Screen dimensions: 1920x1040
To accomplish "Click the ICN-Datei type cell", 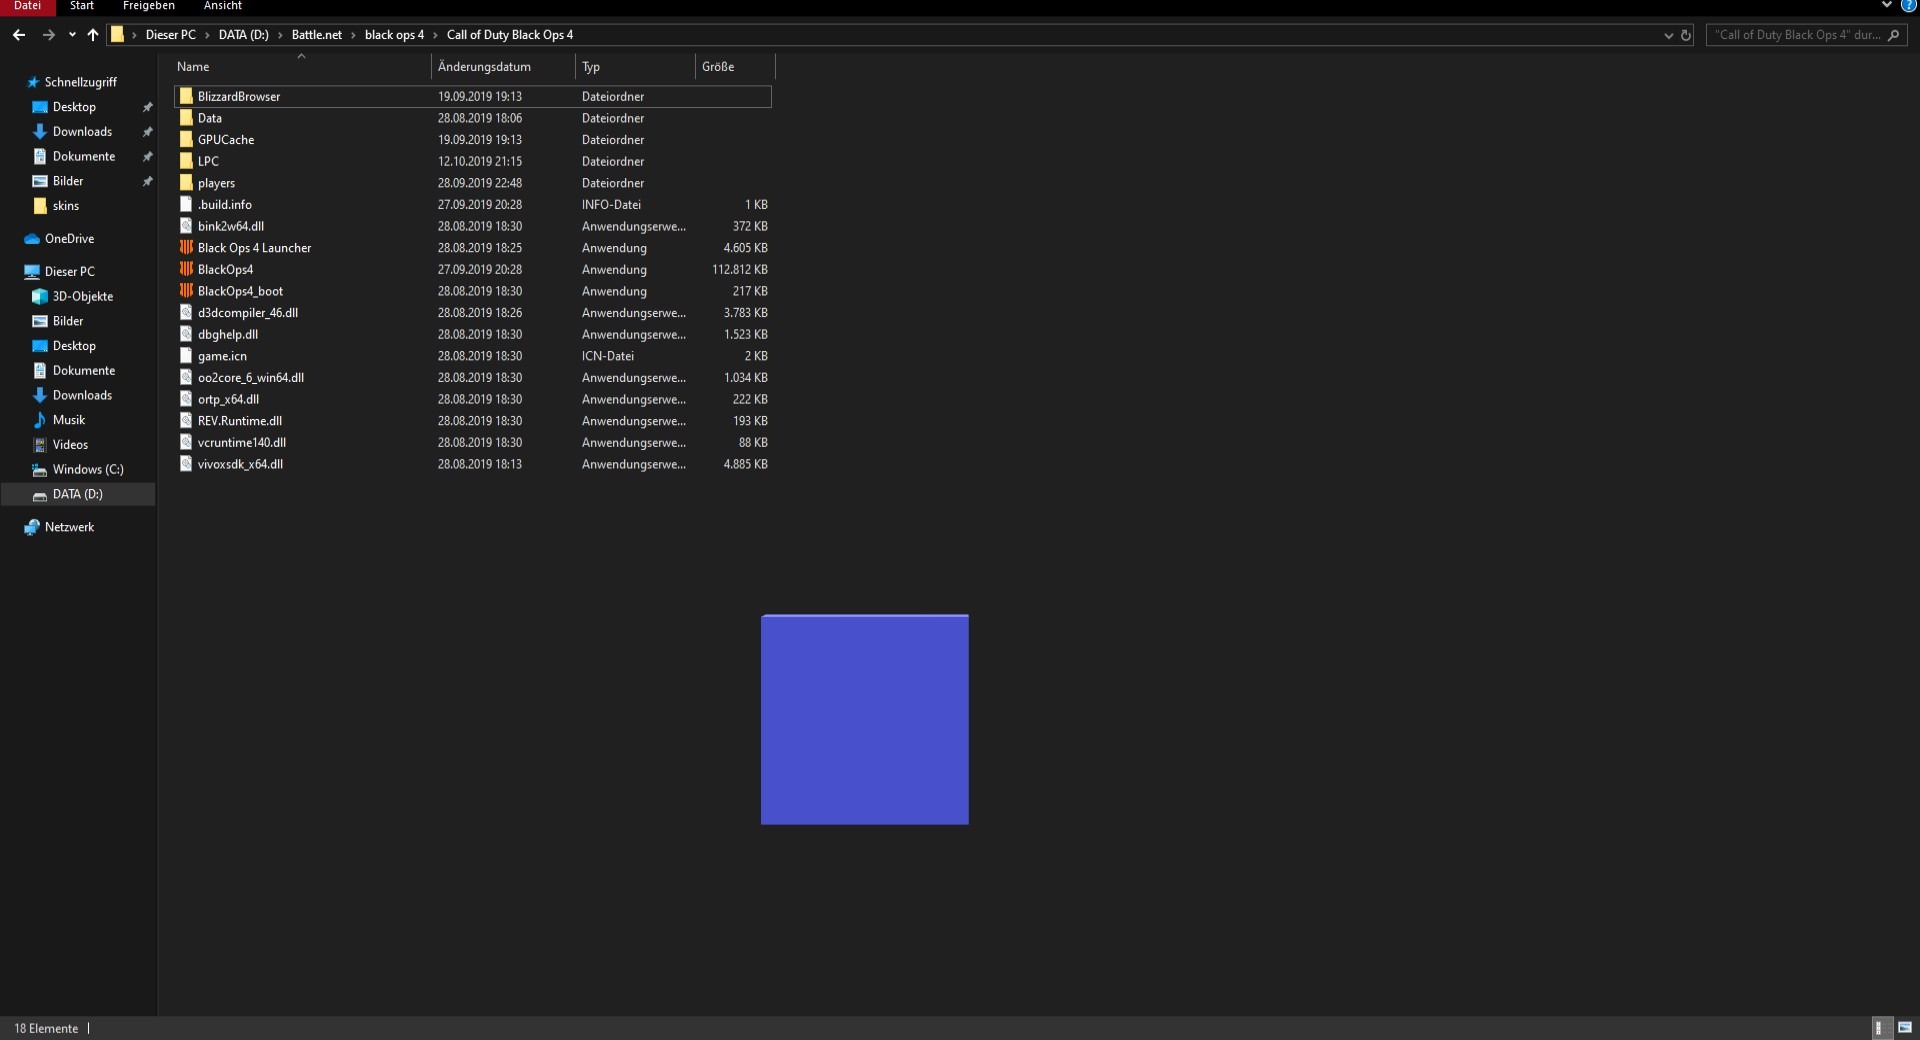I will tap(608, 356).
